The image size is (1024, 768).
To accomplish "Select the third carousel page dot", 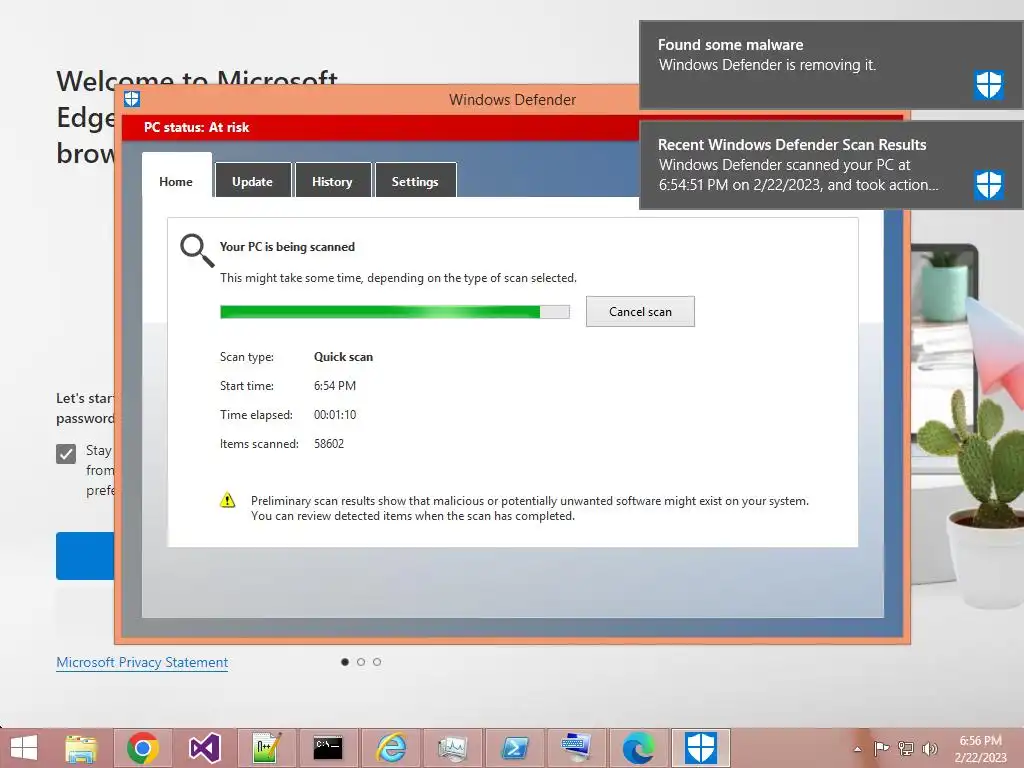I will pyautogui.click(x=377, y=662).
